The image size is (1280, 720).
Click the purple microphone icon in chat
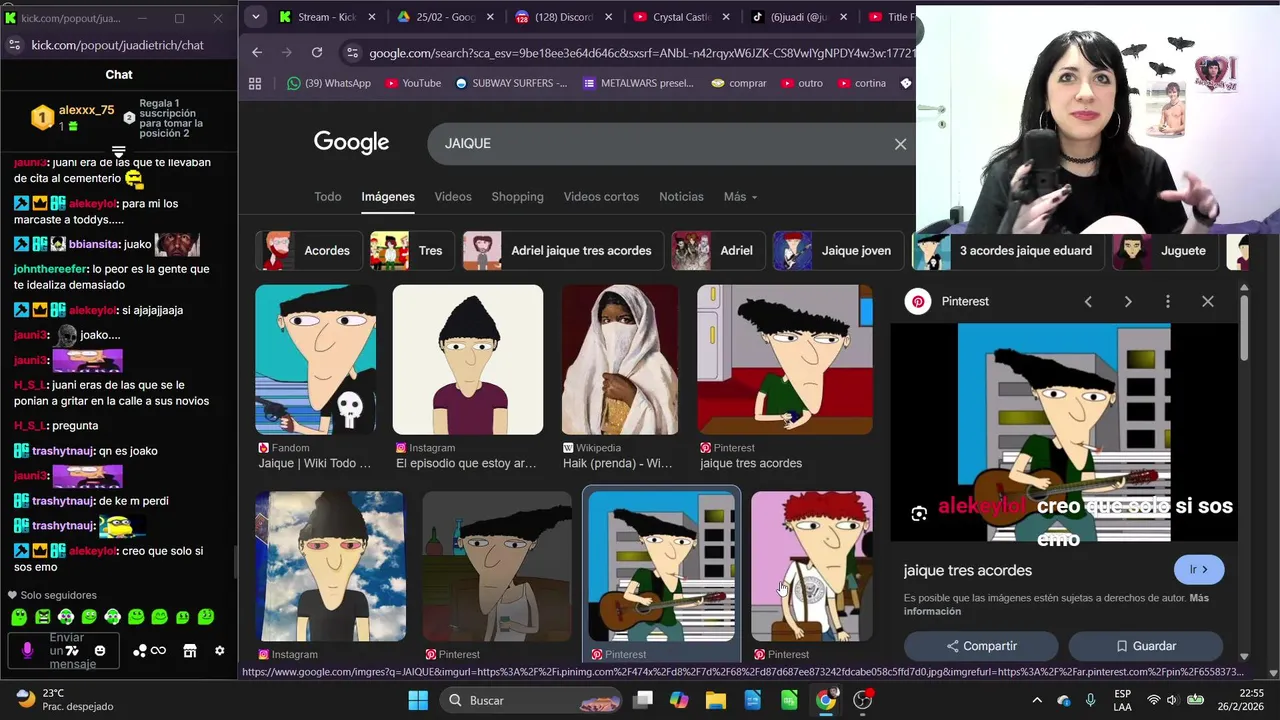[x=27, y=651]
